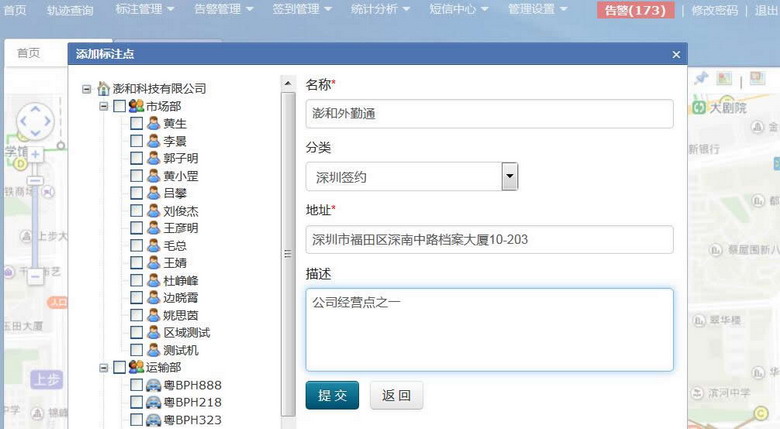Zoom out with the map minus button
Screen dimensions: 780x429
tap(35, 276)
